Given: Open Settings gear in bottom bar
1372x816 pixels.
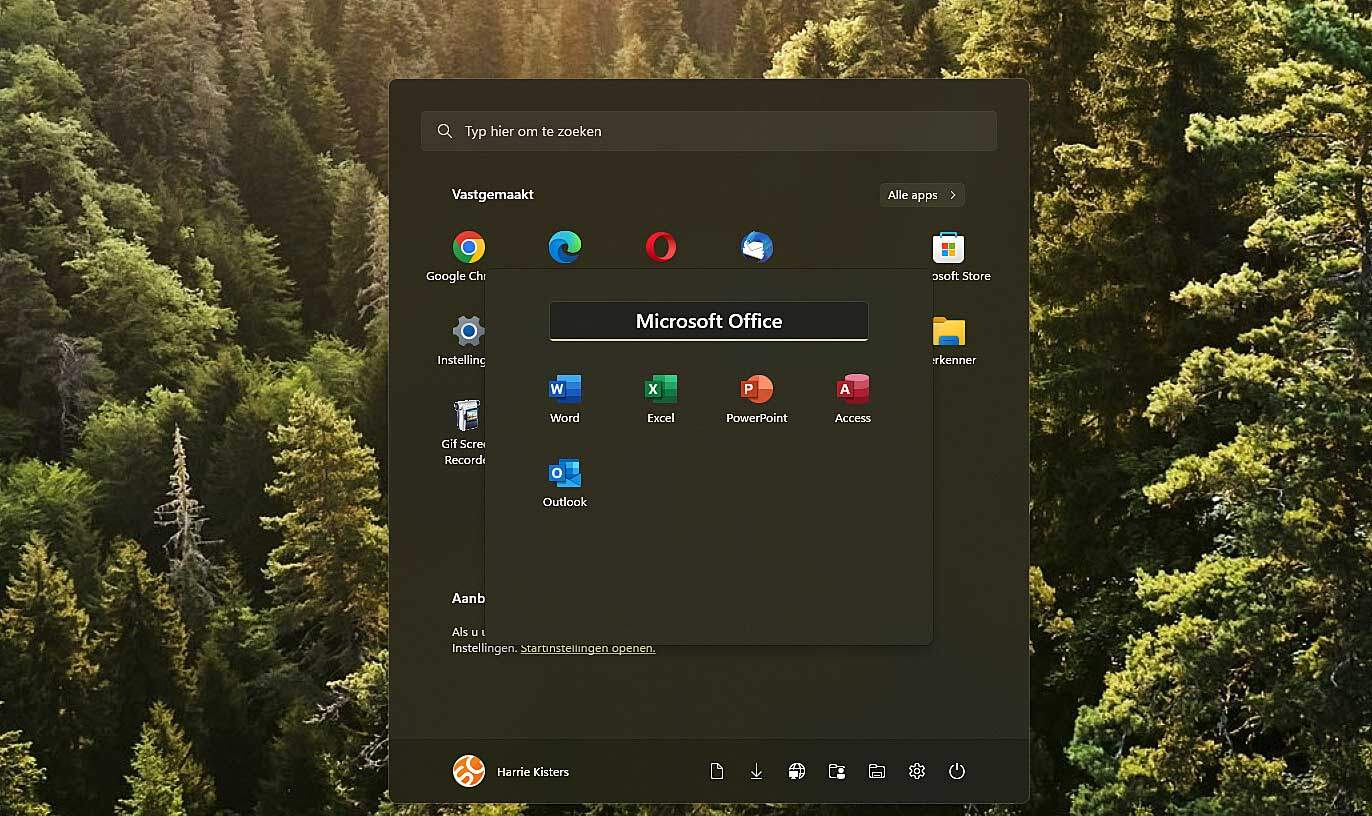Looking at the screenshot, I should pyautogui.click(x=917, y=771).
